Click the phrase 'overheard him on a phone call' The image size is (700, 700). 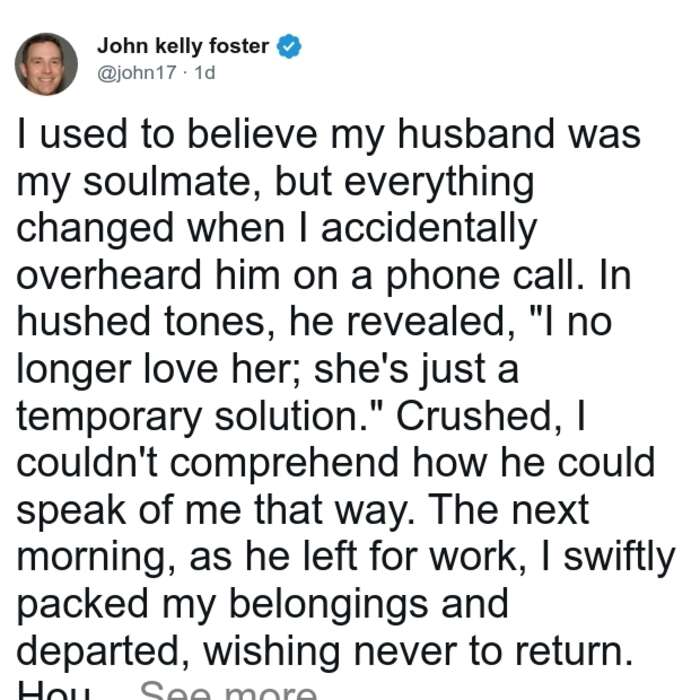click(x=300, y=276)
